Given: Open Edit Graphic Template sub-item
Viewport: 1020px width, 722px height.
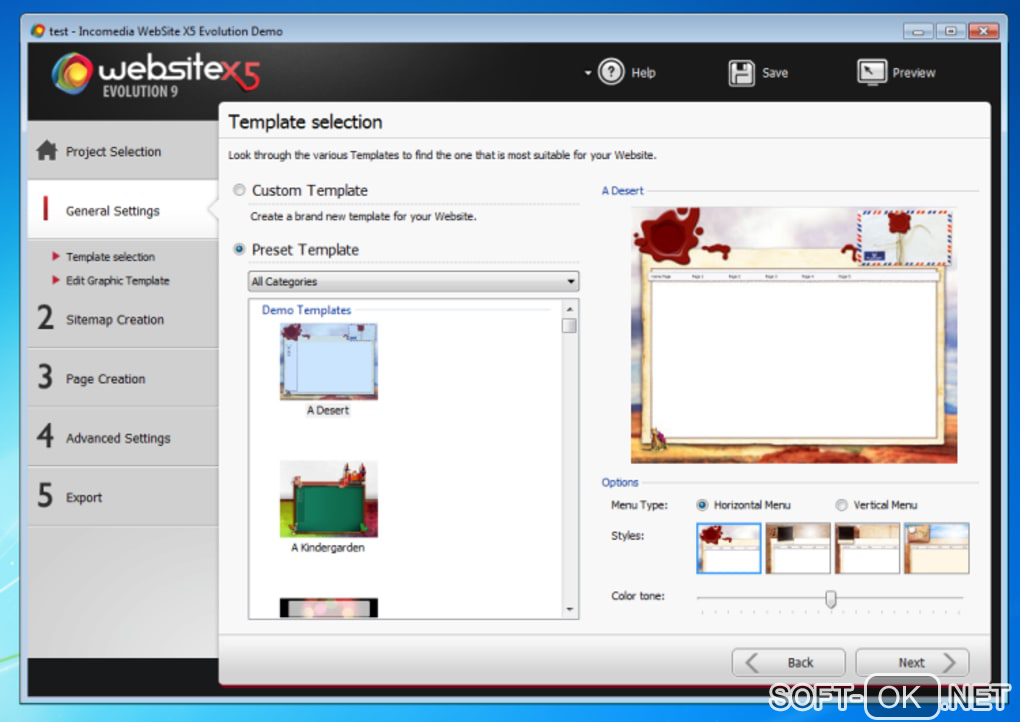Looking at the screenshot, I should [x=117, y=280].
